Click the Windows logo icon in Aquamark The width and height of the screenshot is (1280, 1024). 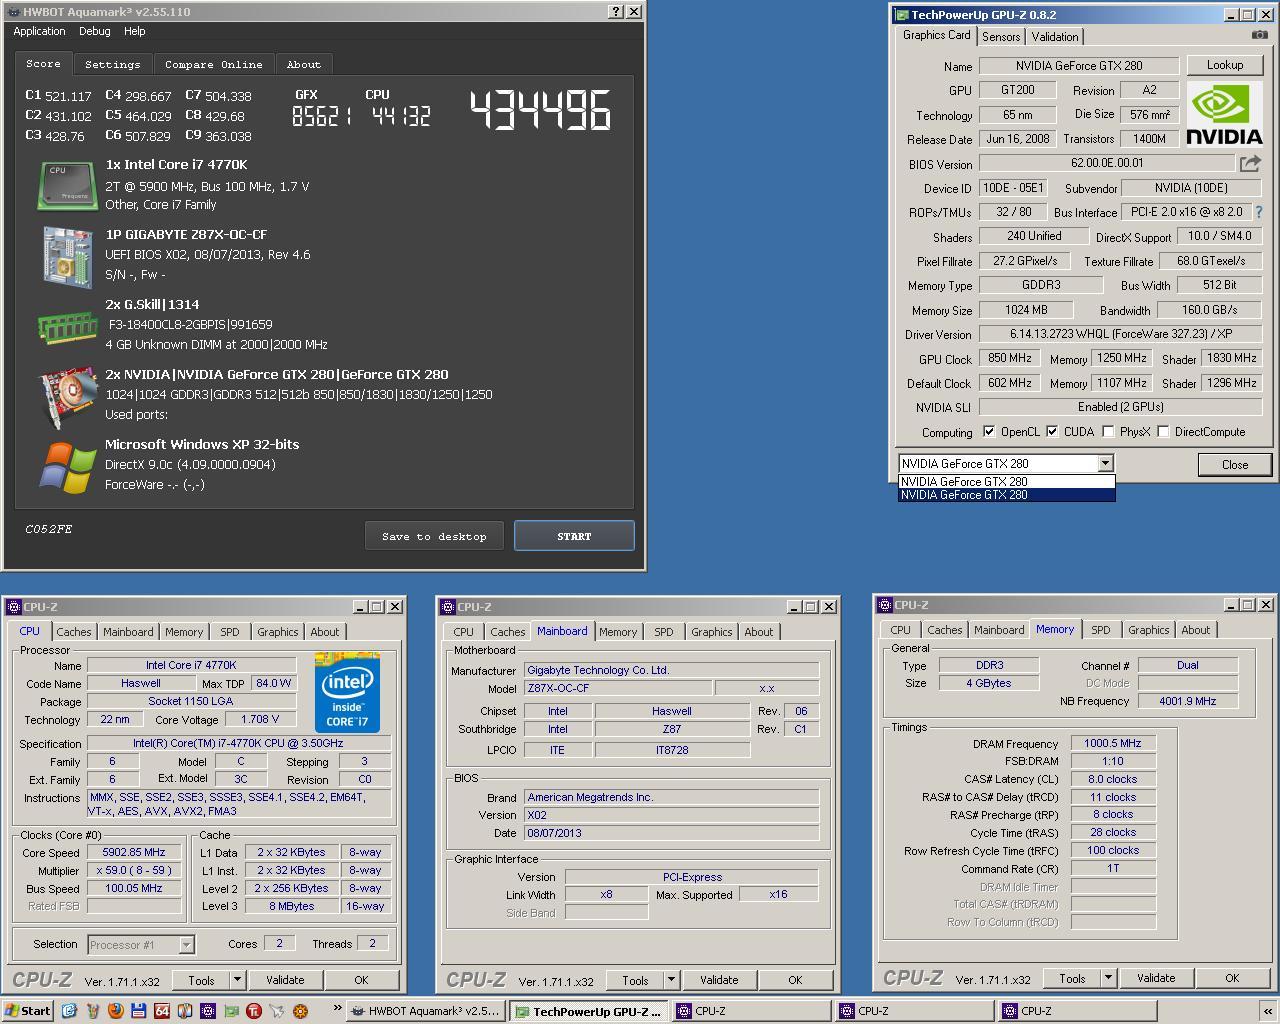coord(68,467)
